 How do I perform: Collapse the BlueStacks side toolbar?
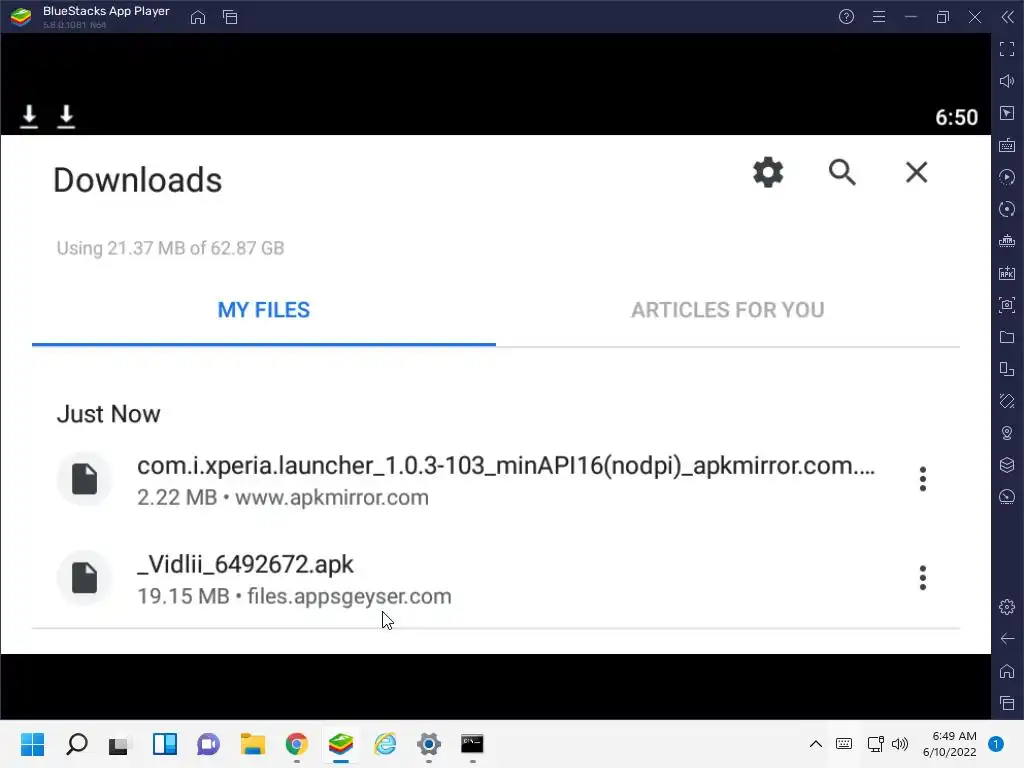pos(1007,17)
